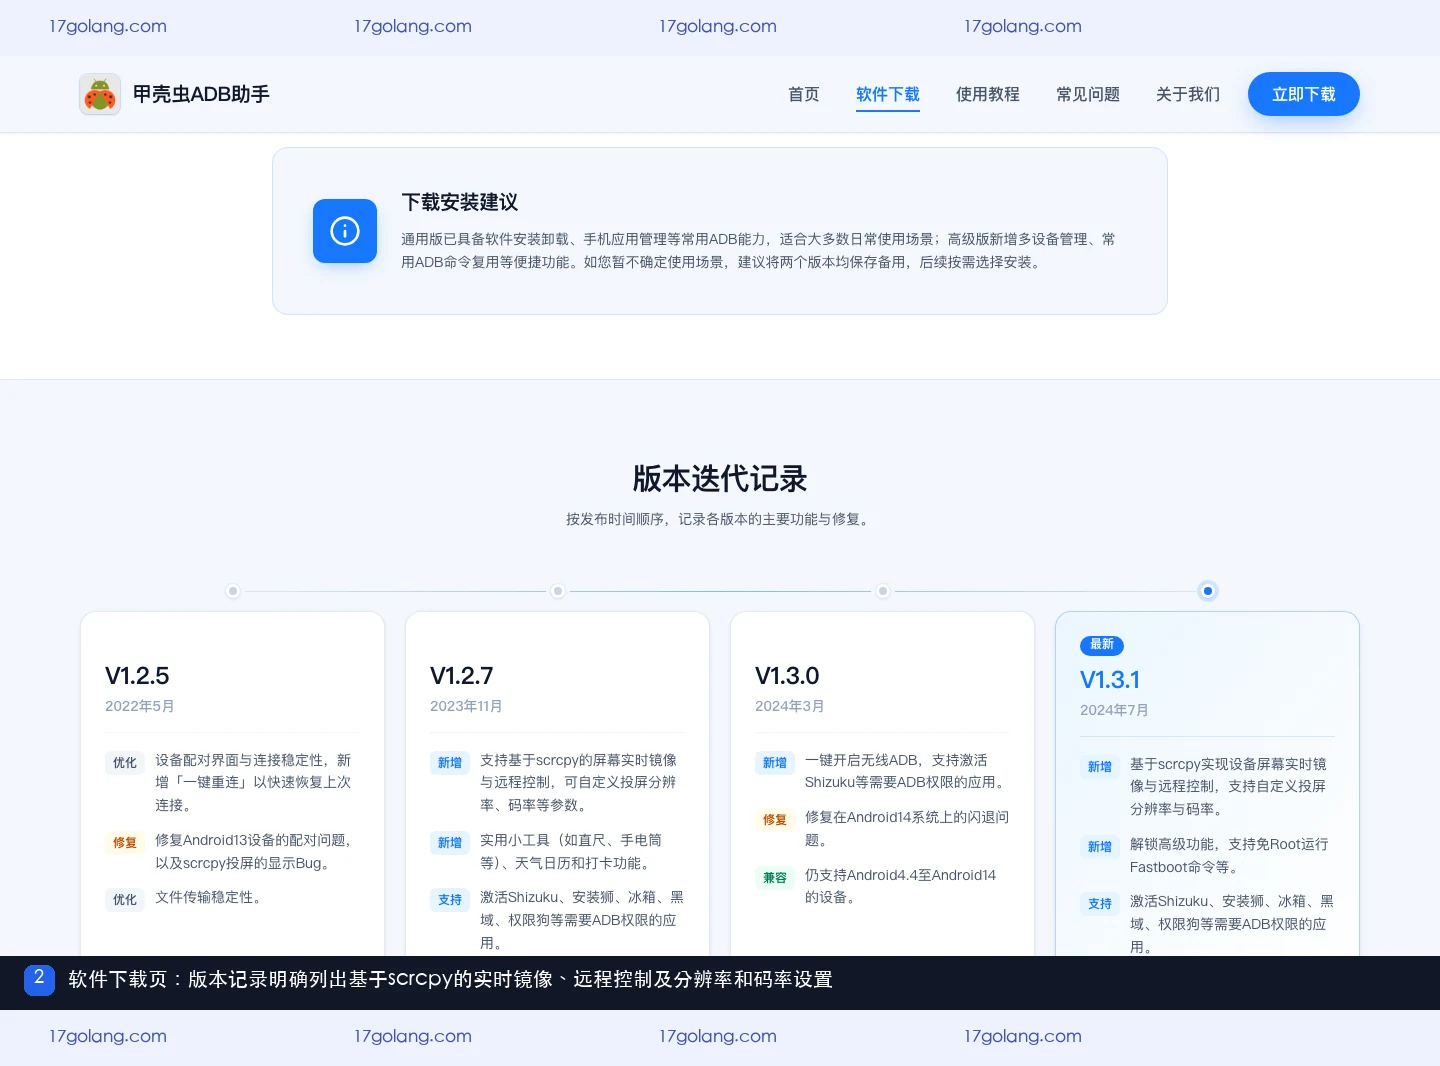Viewport: 1440px width, 1066px height.
Task: Click the 甲壳虫ADB助手 site title
Action: [x=201, y=94]
